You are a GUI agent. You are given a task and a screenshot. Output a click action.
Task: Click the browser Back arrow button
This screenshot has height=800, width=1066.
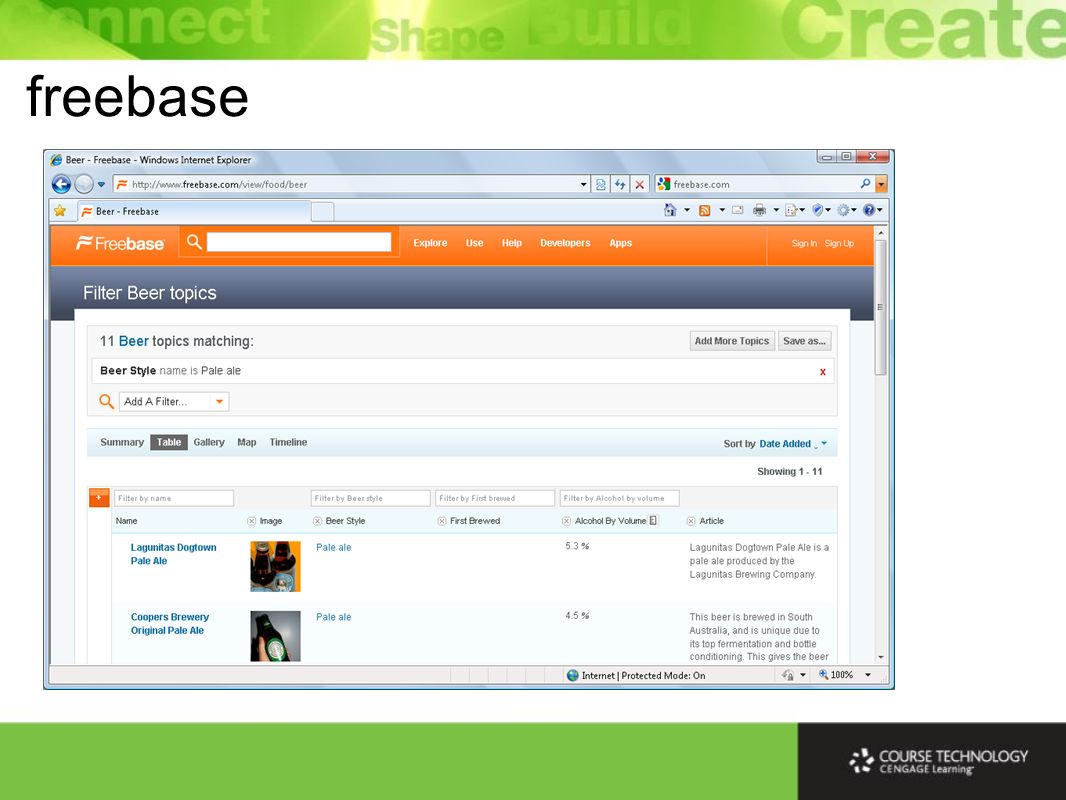[x=61, y=184]
